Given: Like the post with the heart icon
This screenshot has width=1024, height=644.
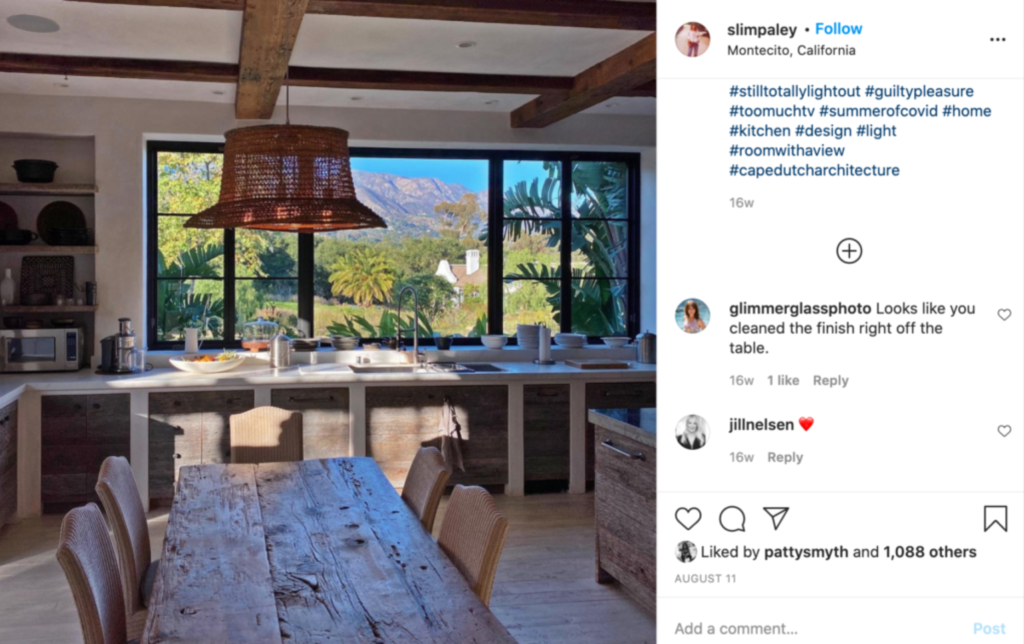Looking at the screenshot, I should (x=688, y=519).
